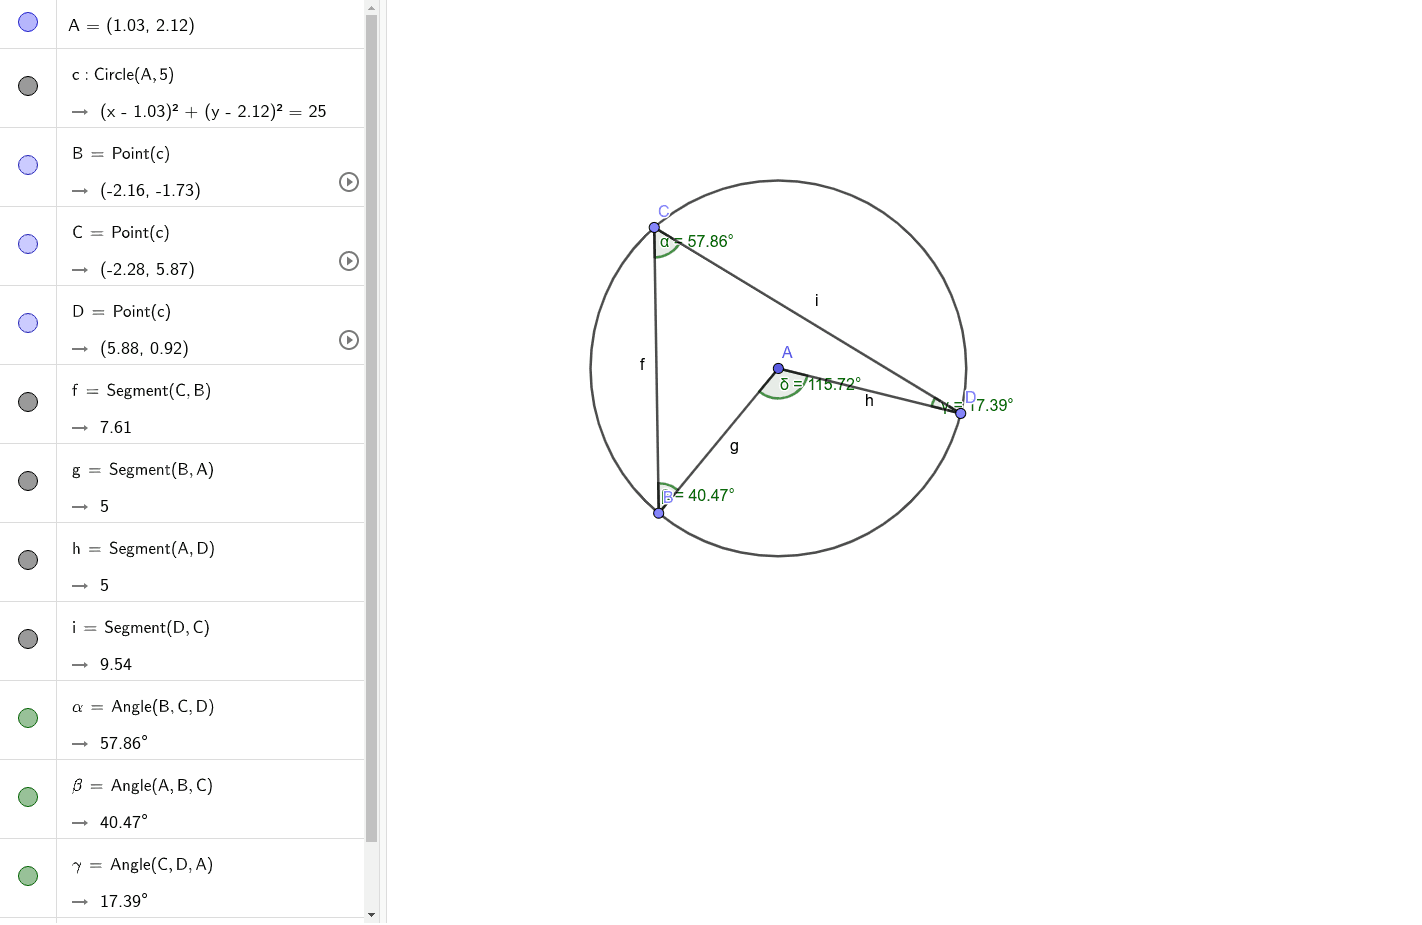Select the 7.61 length value of f
This screenshot has height=925, width=1422.
point(115,428)
